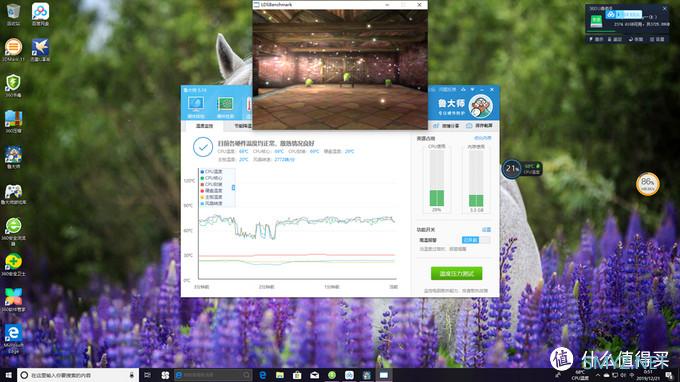Focus the taskbar search box
Image resolution: width=680 pixels, height=382 pixels.
click(78, 375)
